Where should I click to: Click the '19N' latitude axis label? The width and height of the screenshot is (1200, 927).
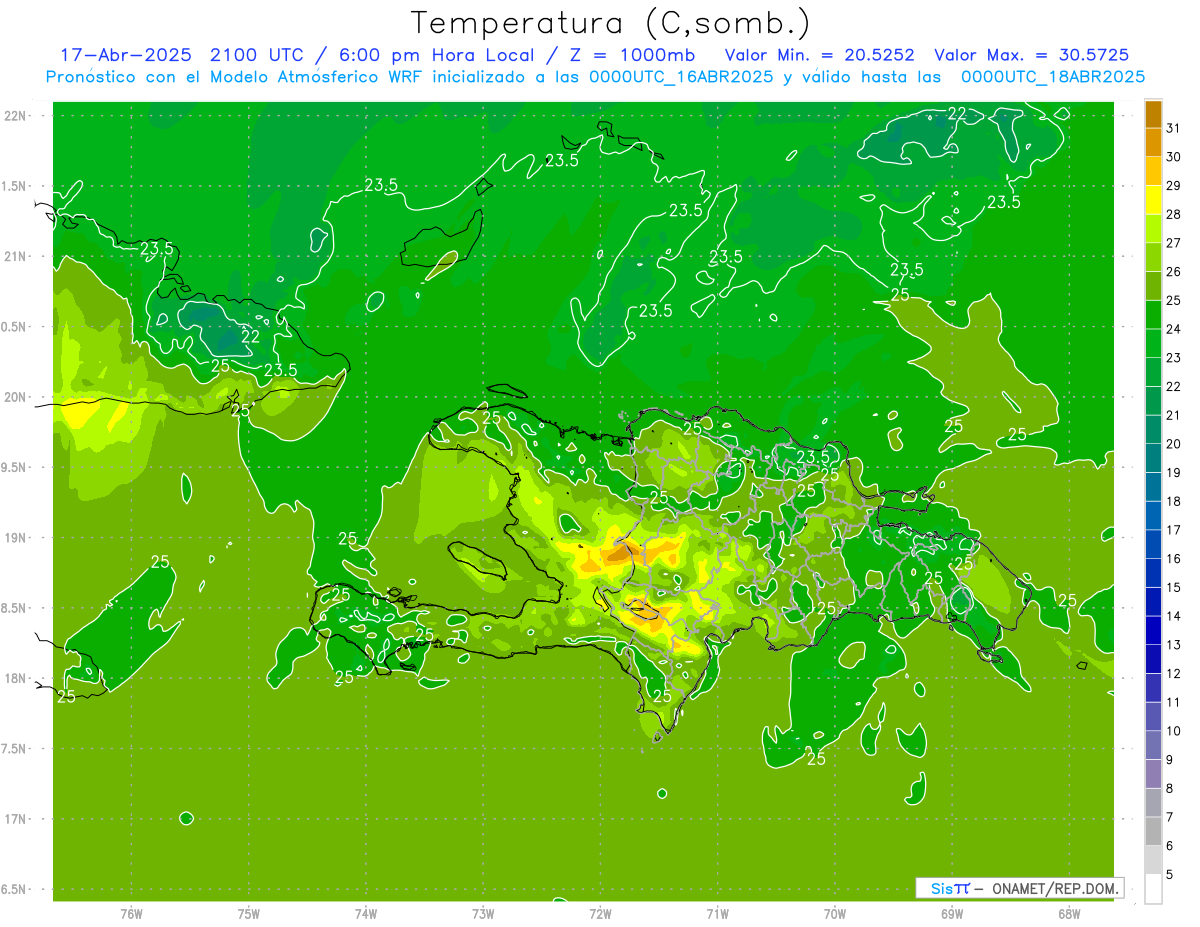pos(16,537)
